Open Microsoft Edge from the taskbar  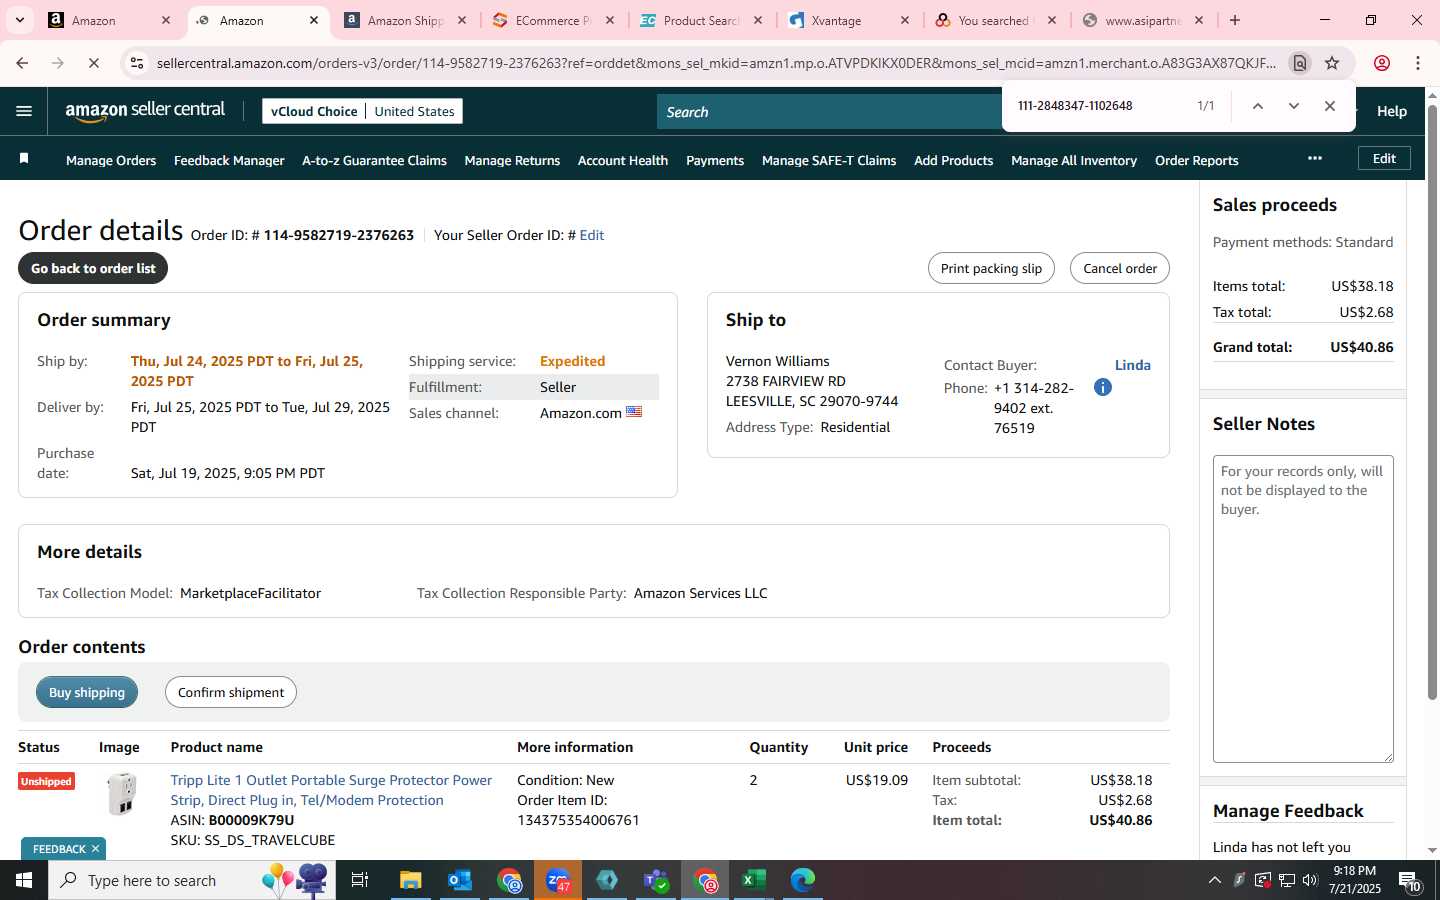pyautogui.click(x=802, y=880)
